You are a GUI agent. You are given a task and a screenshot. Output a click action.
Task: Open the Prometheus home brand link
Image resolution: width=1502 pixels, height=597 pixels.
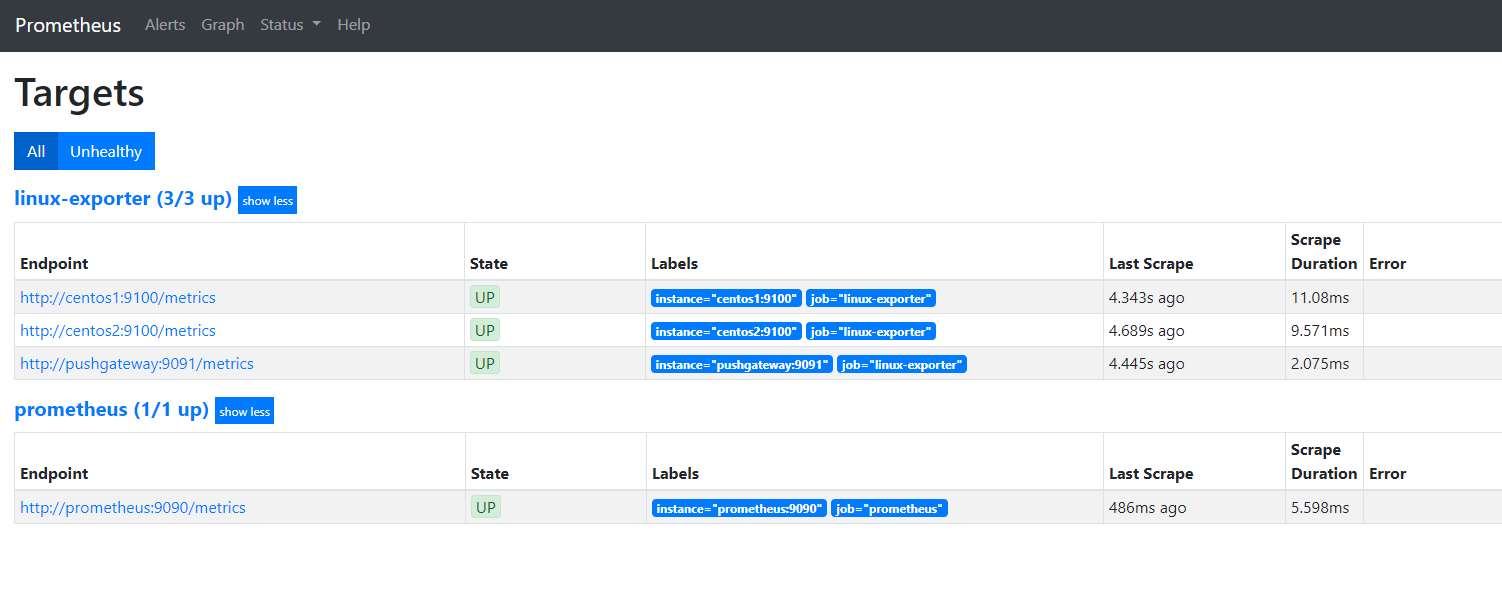point(68,25)
